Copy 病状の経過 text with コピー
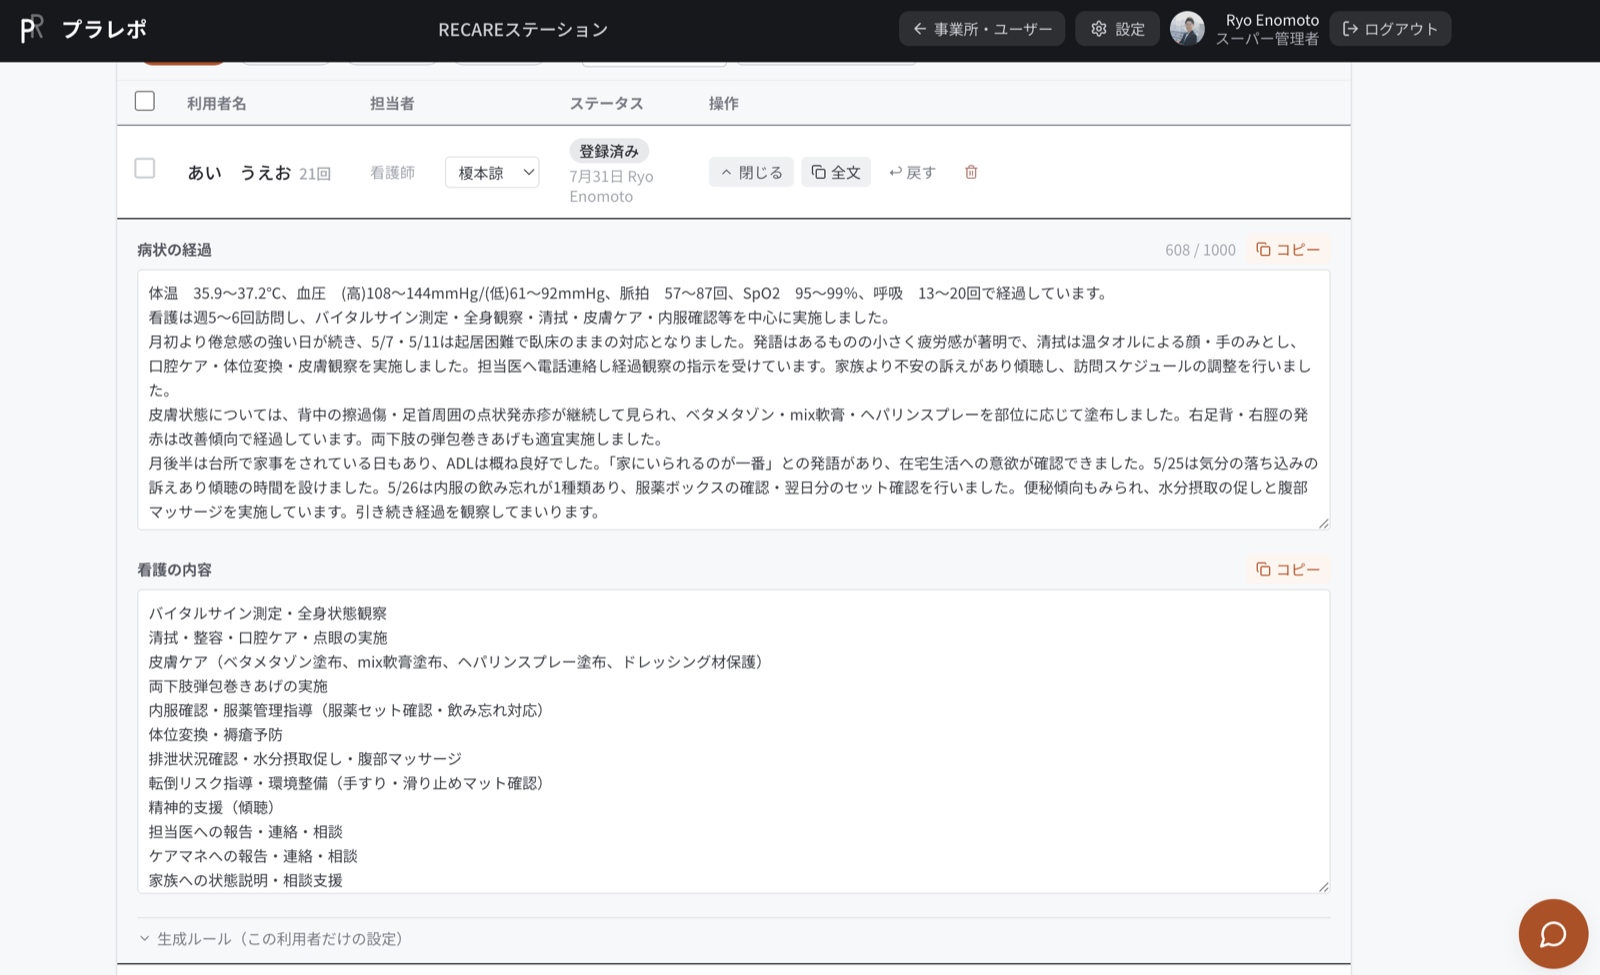Viewport: 1600px width, 975px height. [x=1288, y=249]
